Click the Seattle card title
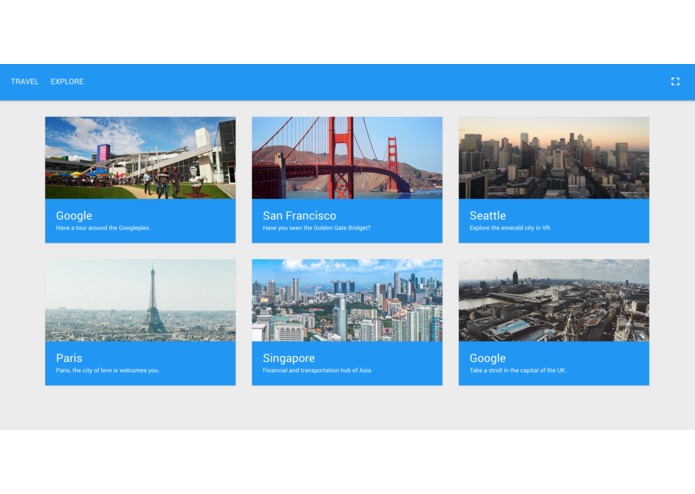This screenshot has width=695, height=494. [x=488, y=216]
